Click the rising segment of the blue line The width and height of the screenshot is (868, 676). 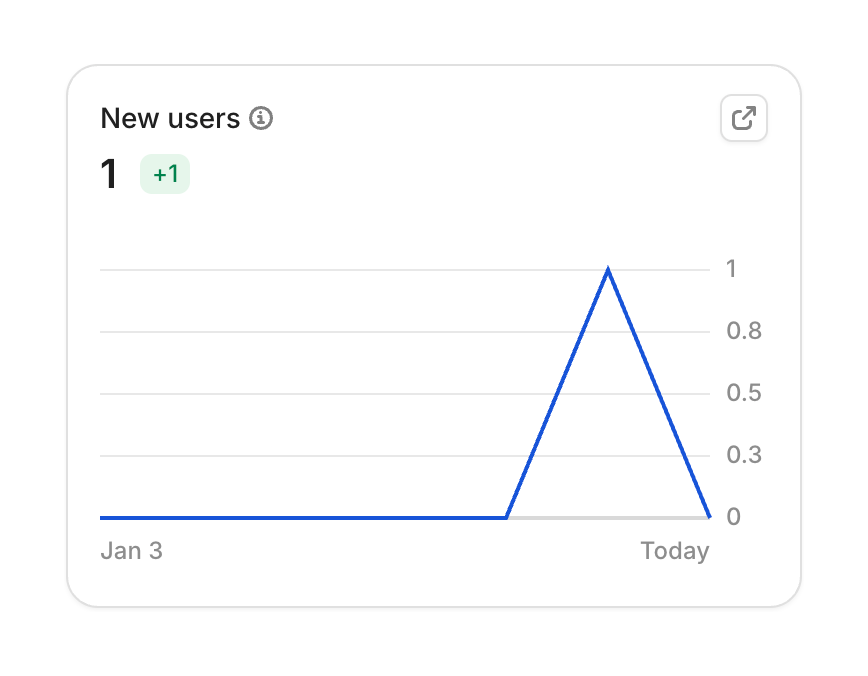[557, 394]
